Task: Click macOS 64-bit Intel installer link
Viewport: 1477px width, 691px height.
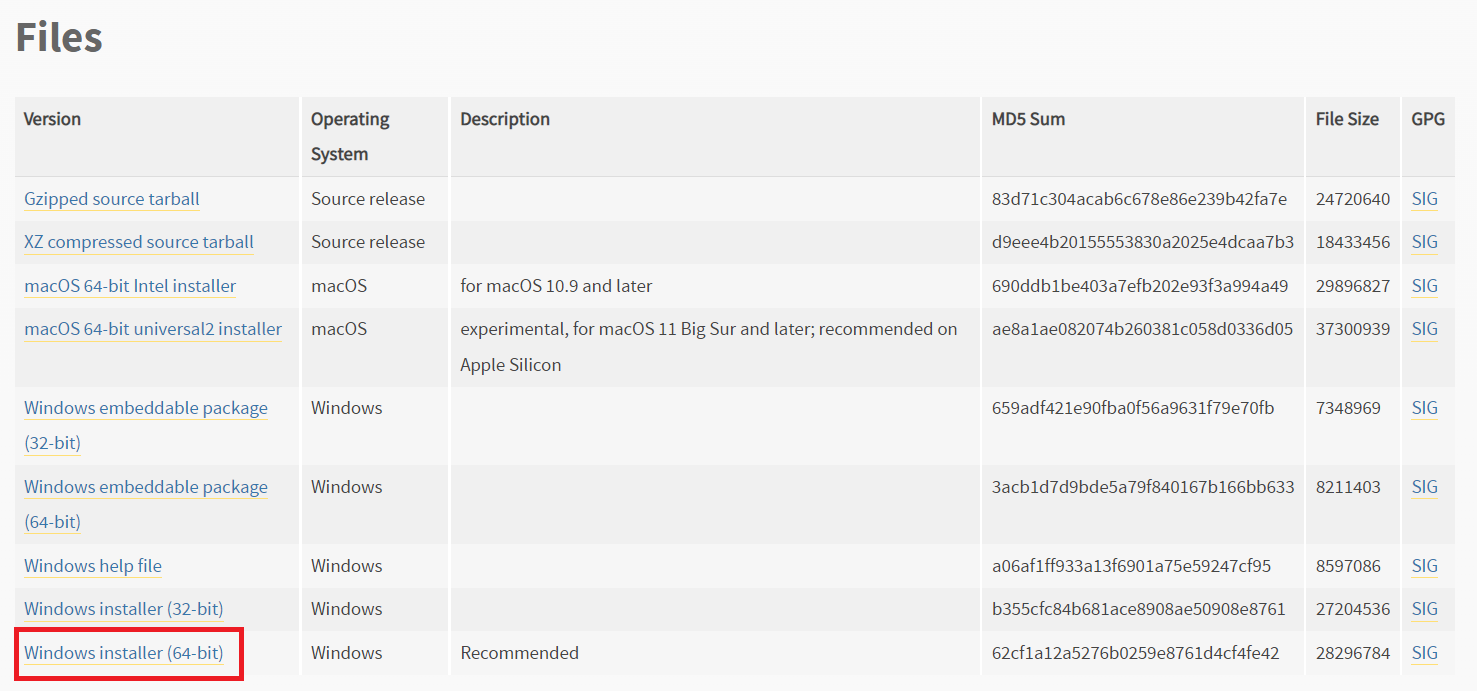Action: [130, 286]
